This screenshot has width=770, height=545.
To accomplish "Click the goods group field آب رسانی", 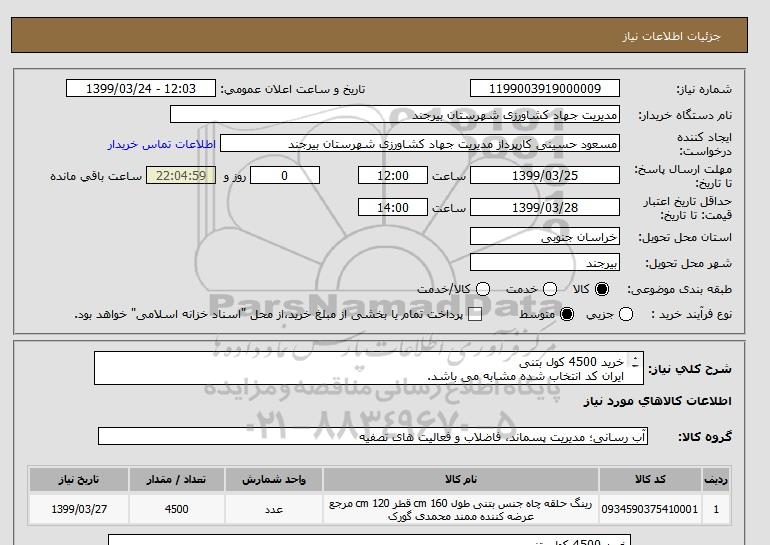I will (x=373, y=436).
